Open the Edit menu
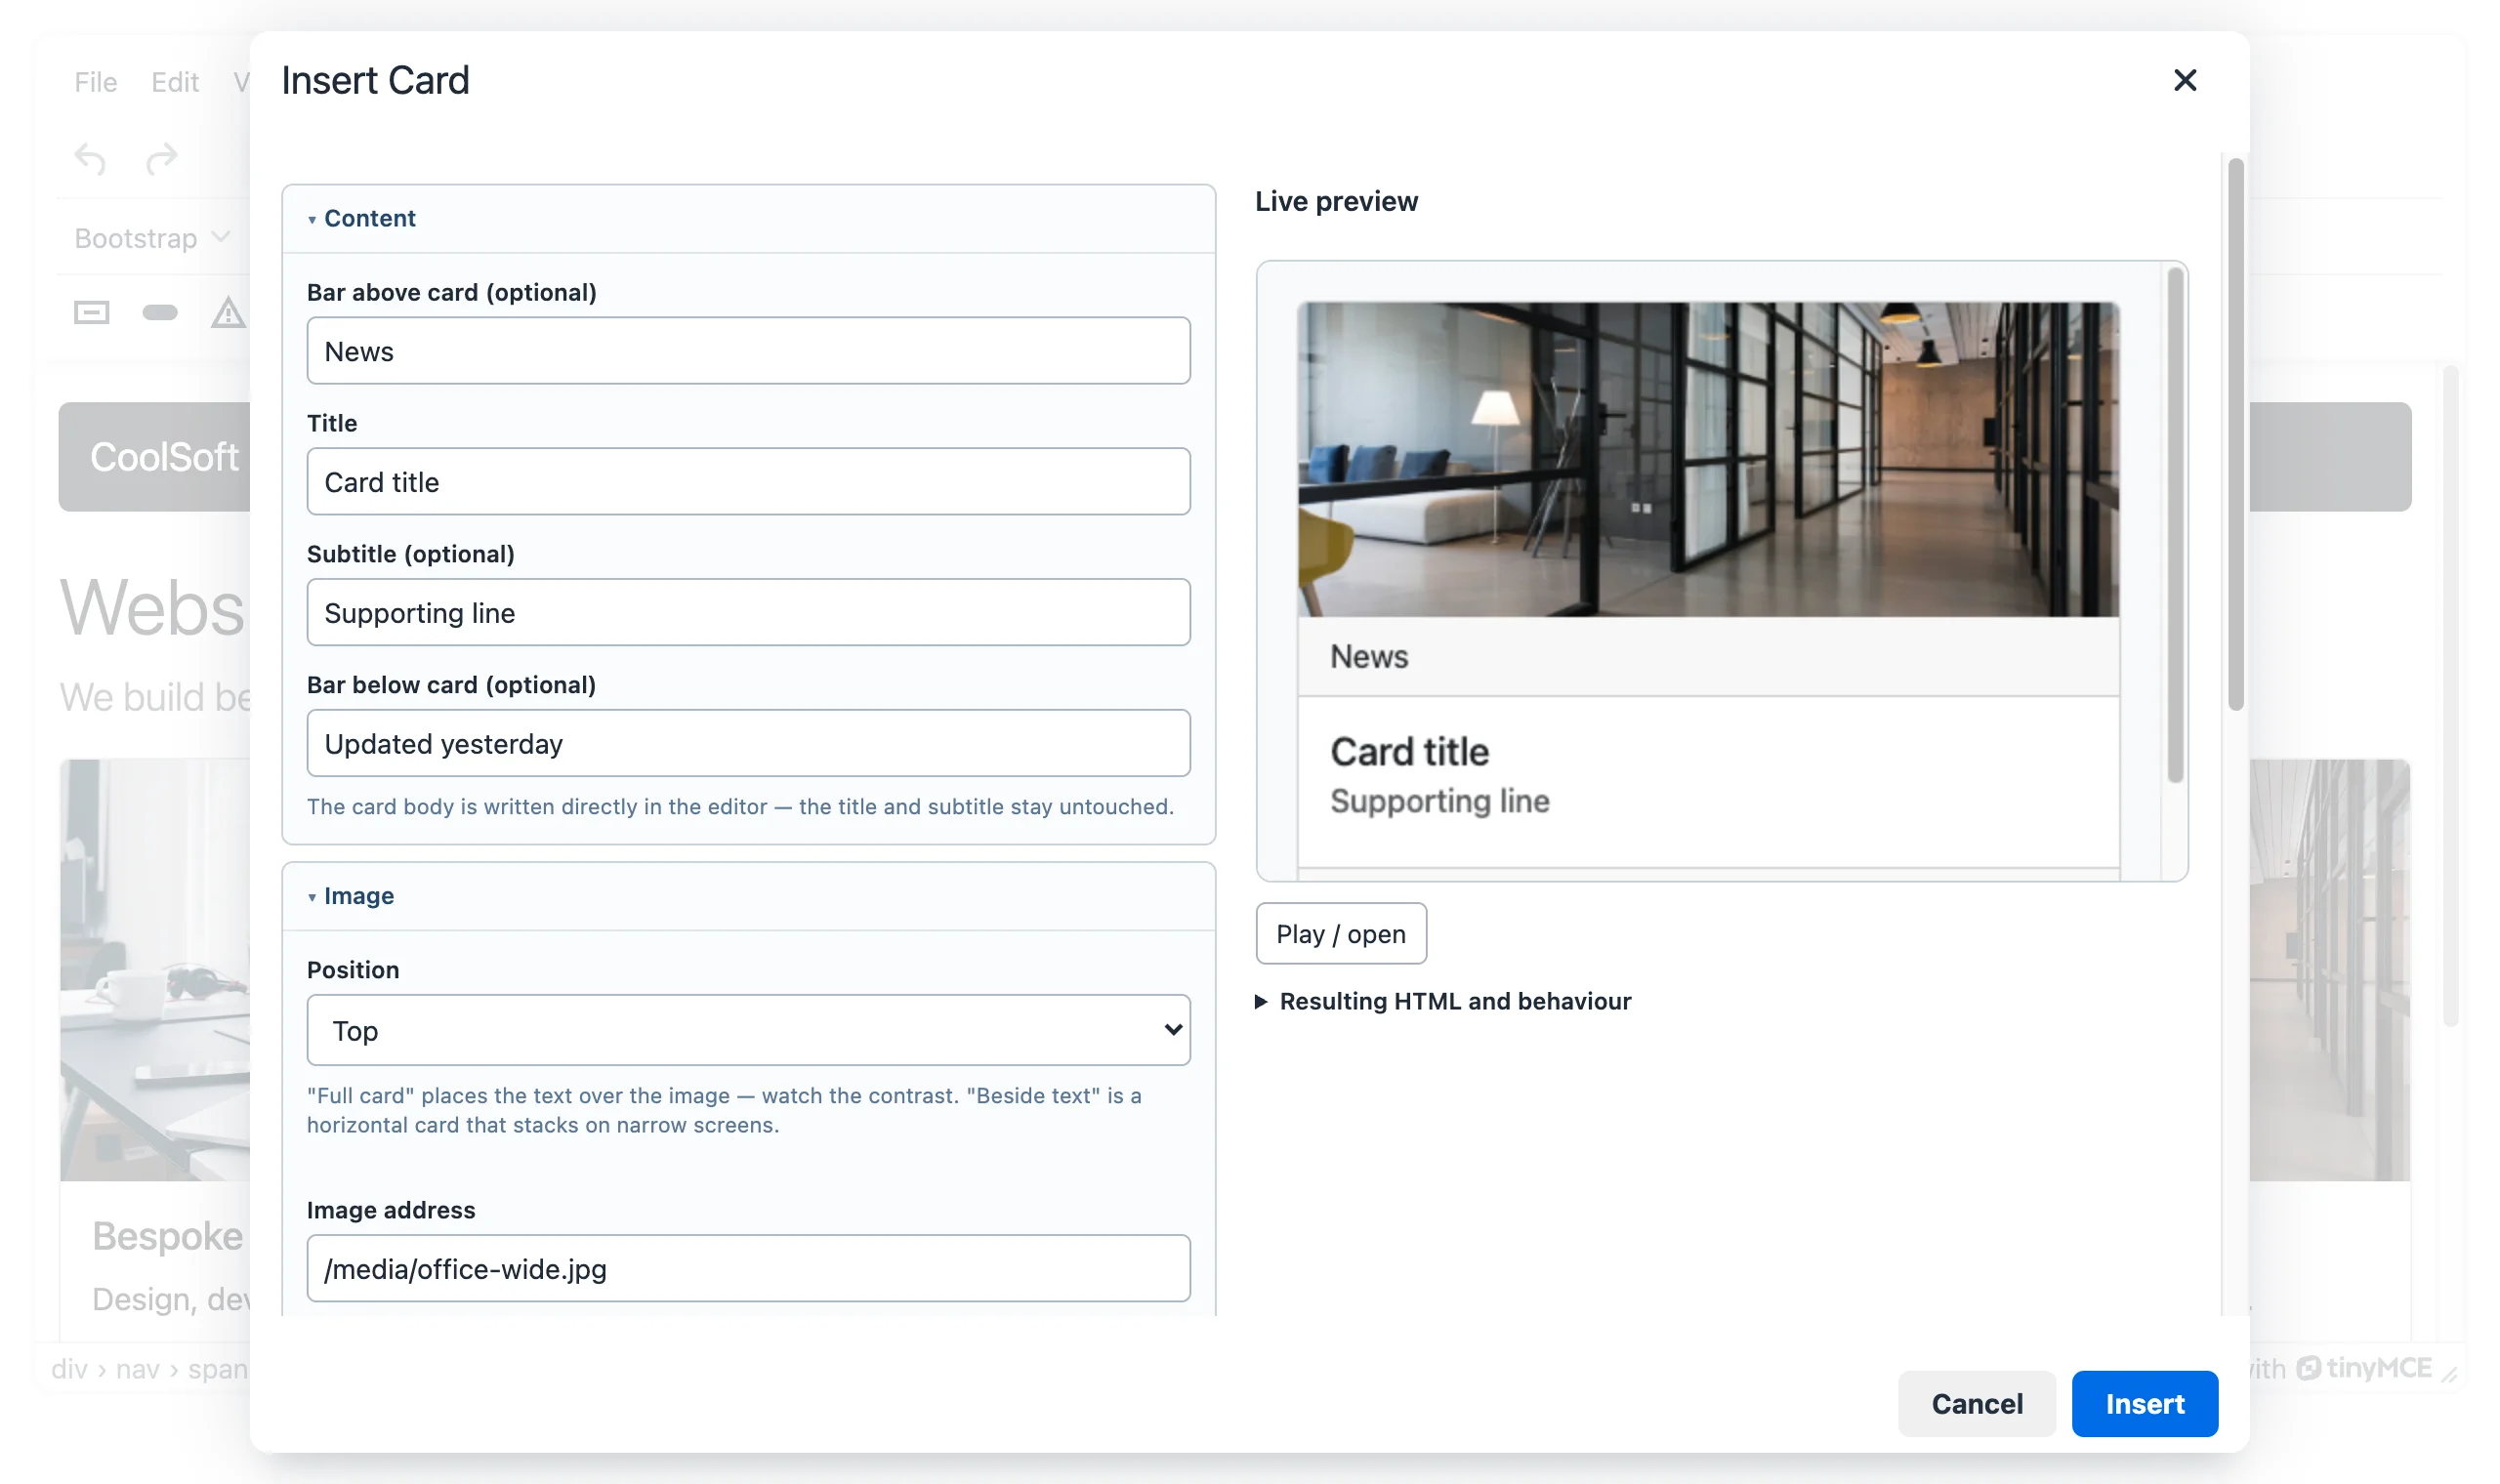This screenshot has width=2500, height=1484. [x=175, y=82]
